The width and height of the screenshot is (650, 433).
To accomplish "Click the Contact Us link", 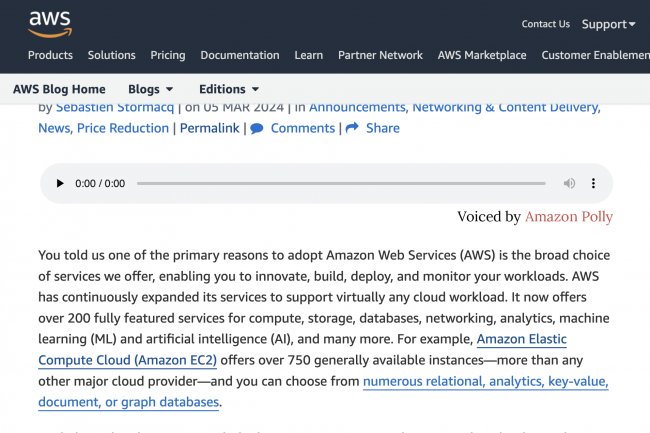I will pyautogui.click(x=545, y=24).
